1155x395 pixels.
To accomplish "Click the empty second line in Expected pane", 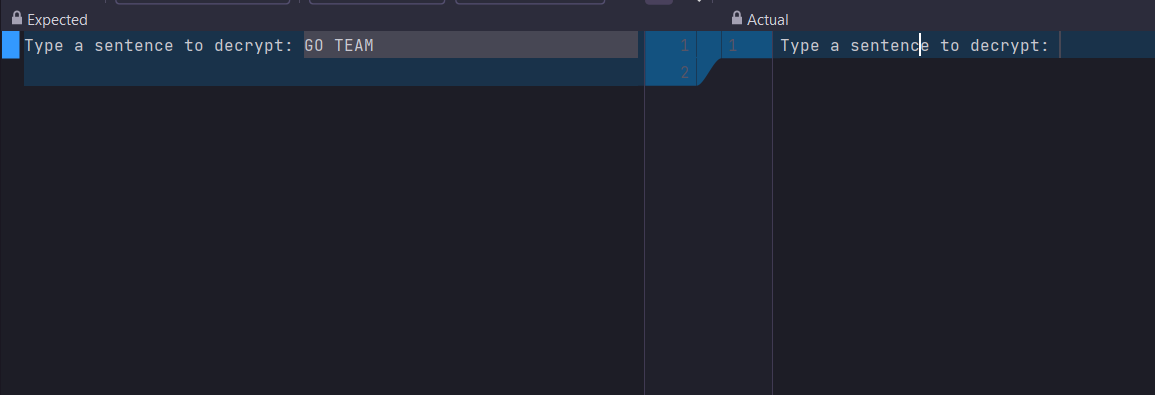I will 331,72.
